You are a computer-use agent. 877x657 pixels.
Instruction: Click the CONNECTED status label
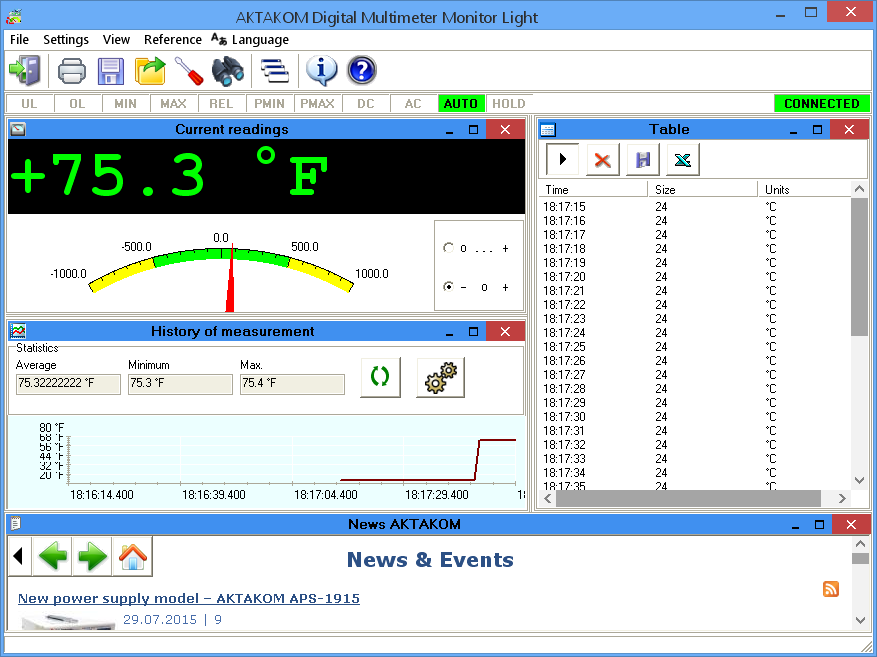(x=822, y=104)
